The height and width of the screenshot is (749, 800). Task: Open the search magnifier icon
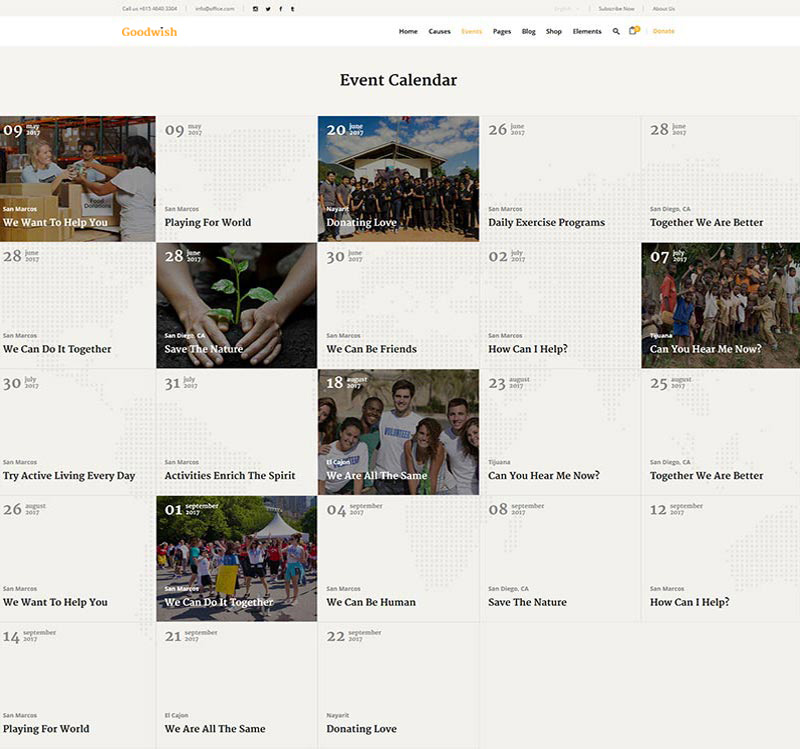tap(616, 31)
